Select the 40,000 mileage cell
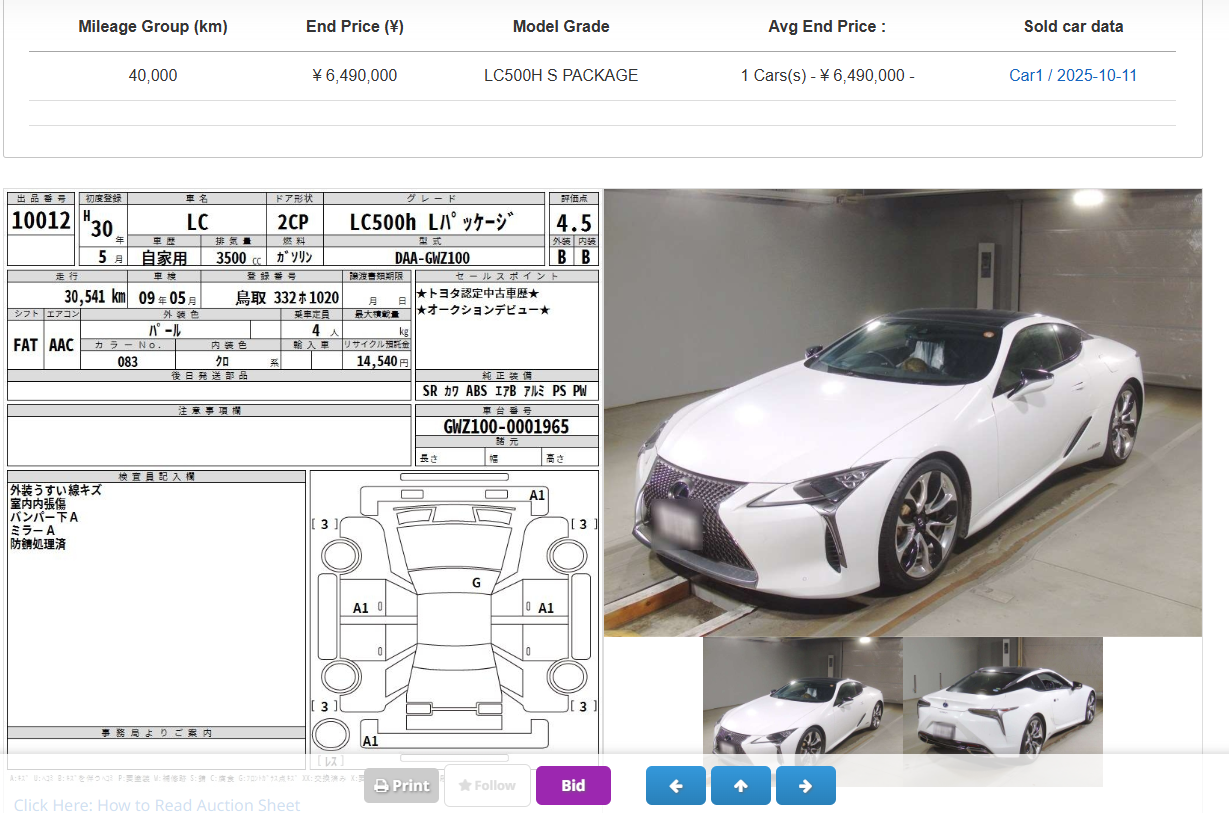Screen dimensions: 1229x813 tap(153, 75)
